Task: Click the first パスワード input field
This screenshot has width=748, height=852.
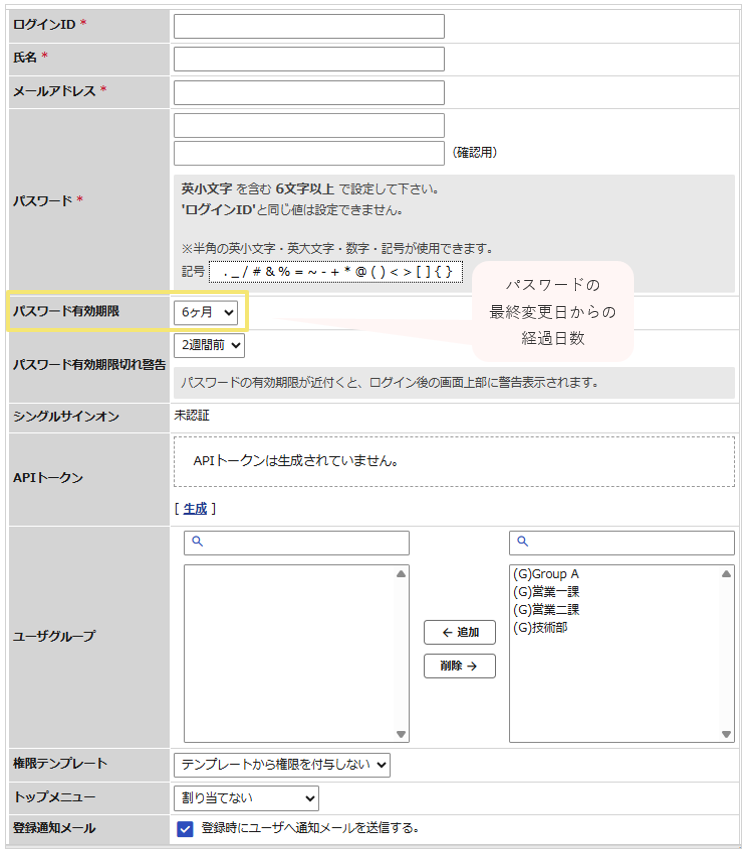Action: click(309, 126)
